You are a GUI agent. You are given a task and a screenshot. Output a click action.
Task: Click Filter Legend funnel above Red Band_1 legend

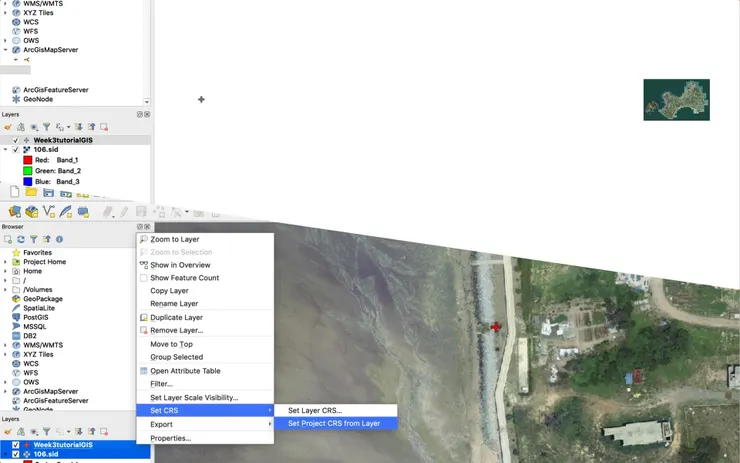click(x=46, y=126)
